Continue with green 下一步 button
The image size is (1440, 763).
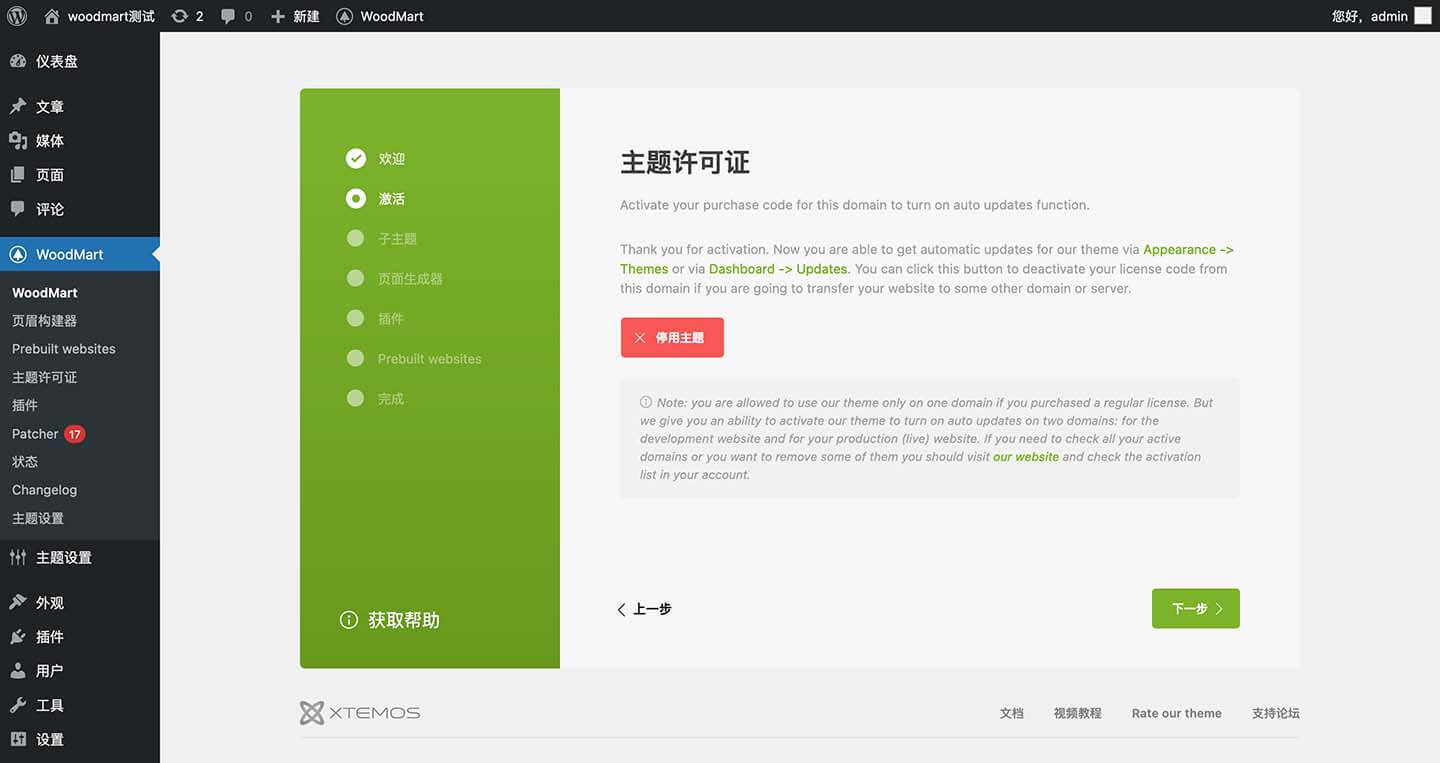tap(1196, 609)
